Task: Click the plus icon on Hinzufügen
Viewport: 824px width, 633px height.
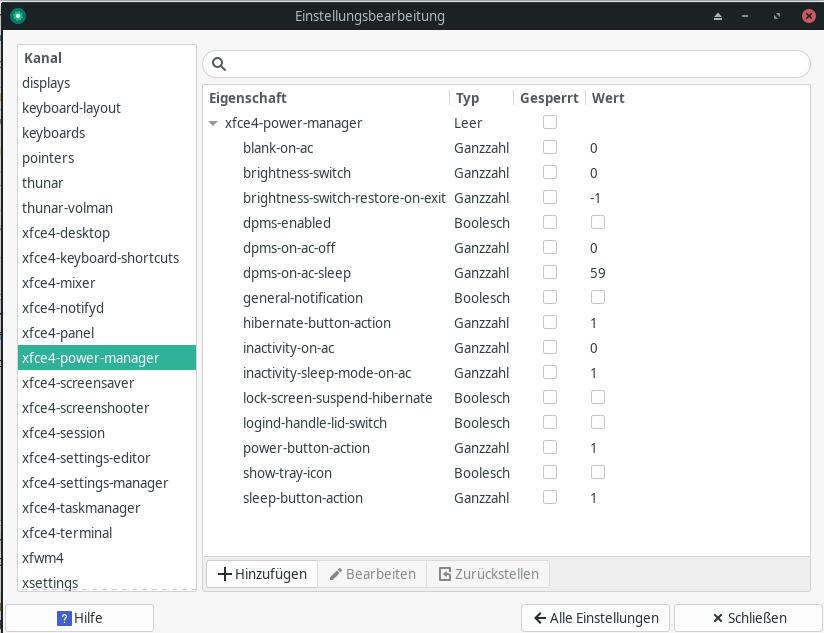Action: point(224,574)
